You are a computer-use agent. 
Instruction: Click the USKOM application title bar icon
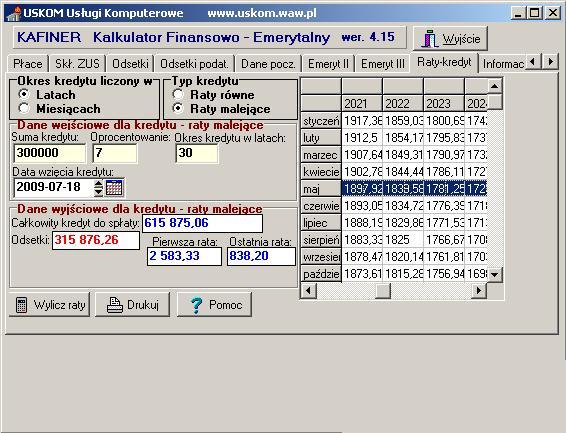tap(13, 14)
